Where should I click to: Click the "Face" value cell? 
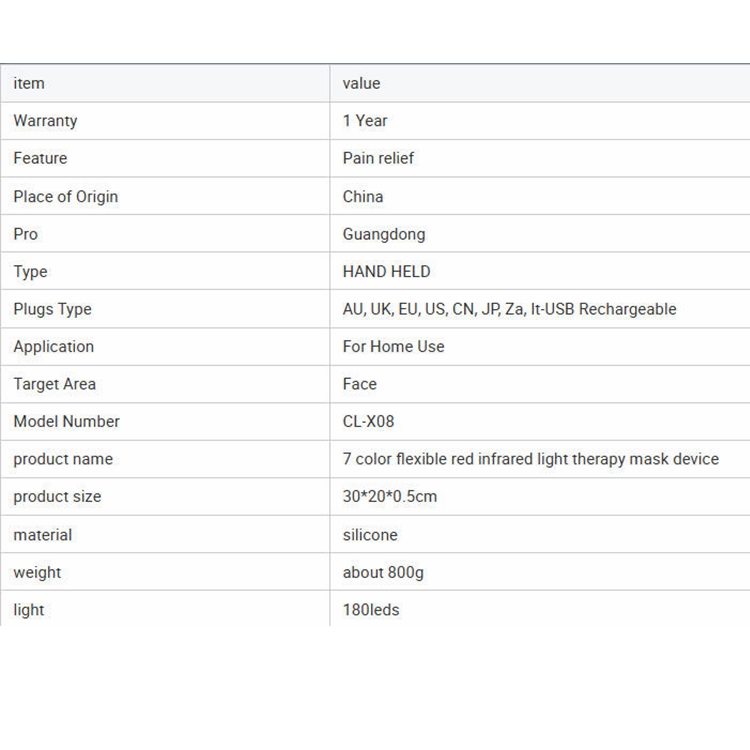(360, 384)
